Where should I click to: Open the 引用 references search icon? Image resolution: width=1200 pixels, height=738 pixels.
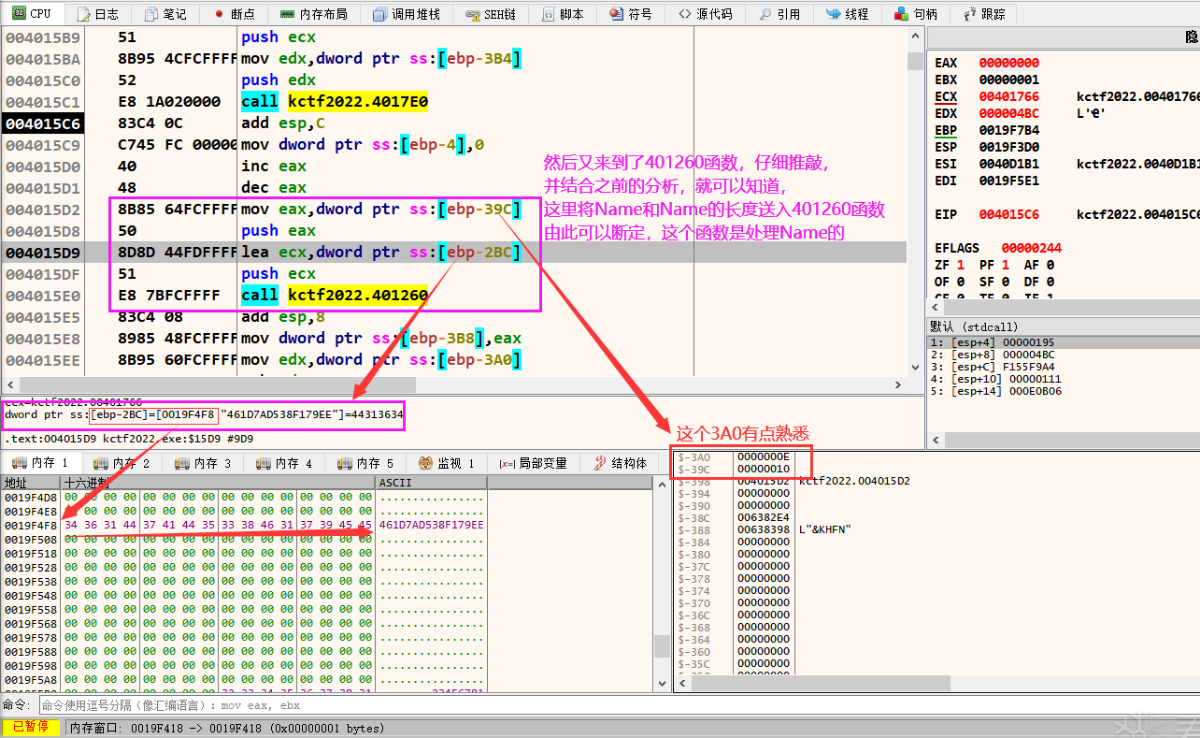point(765,14)
